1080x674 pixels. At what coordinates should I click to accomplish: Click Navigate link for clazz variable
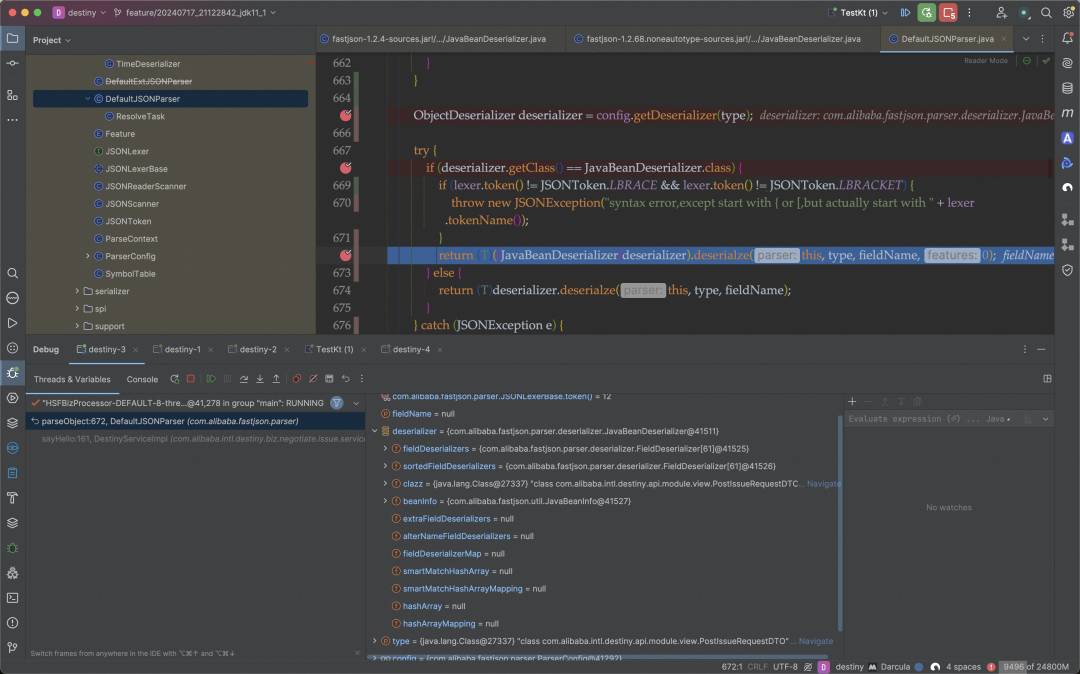[x=823, y=483]
